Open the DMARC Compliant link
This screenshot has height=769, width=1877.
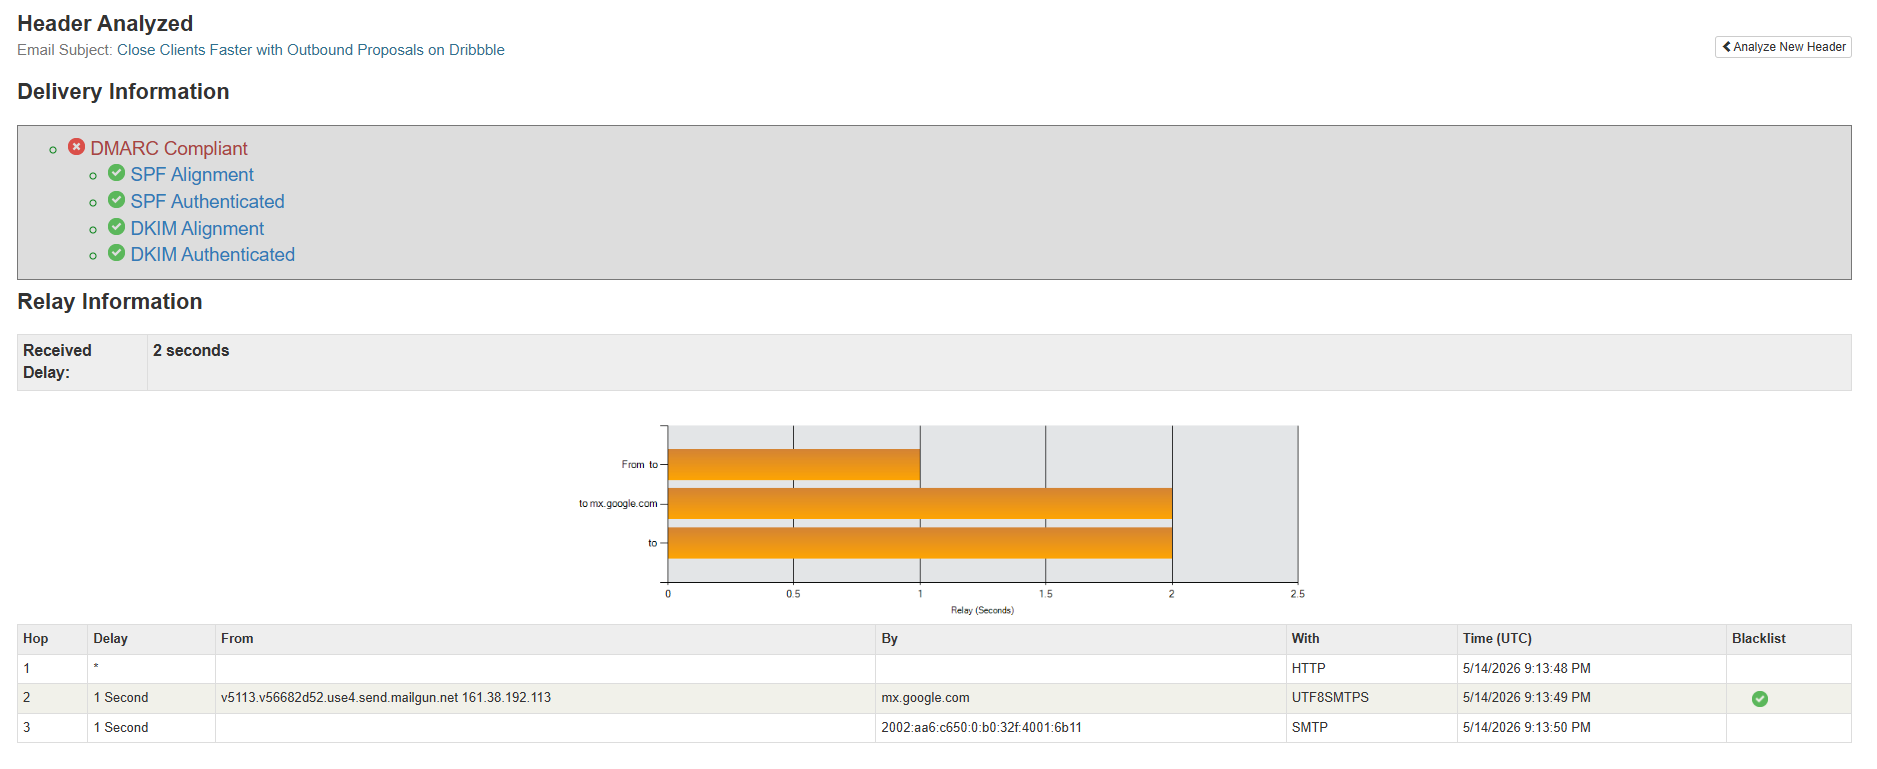[x=168, y=148]
